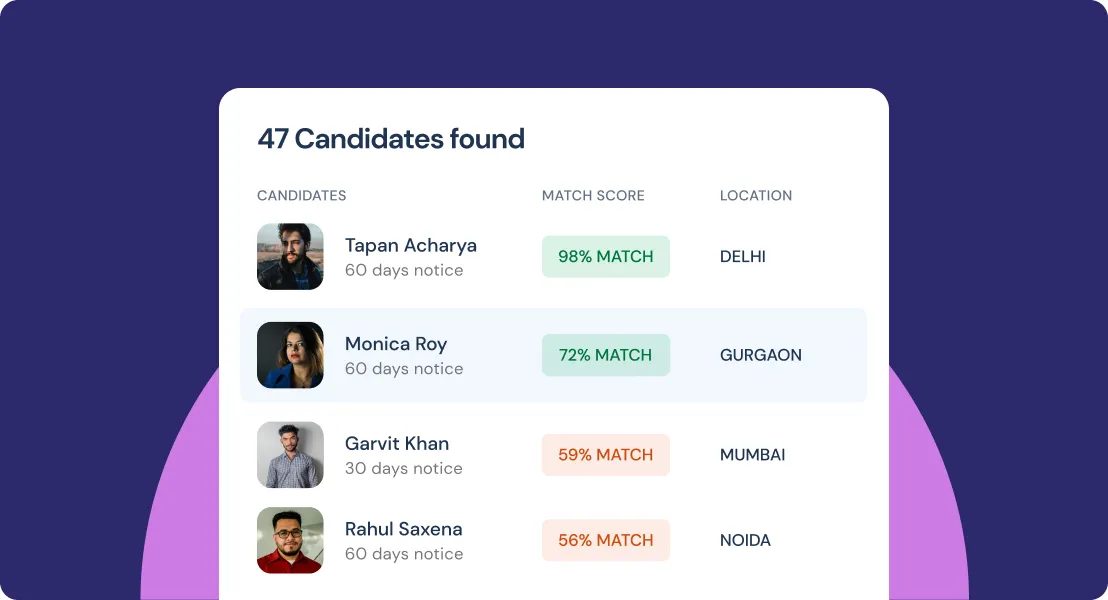Image resolution: width=1108 pixels, height=600 pixels.
Task: Open the 56% MATCH score badge
Action: click(605, 540)
